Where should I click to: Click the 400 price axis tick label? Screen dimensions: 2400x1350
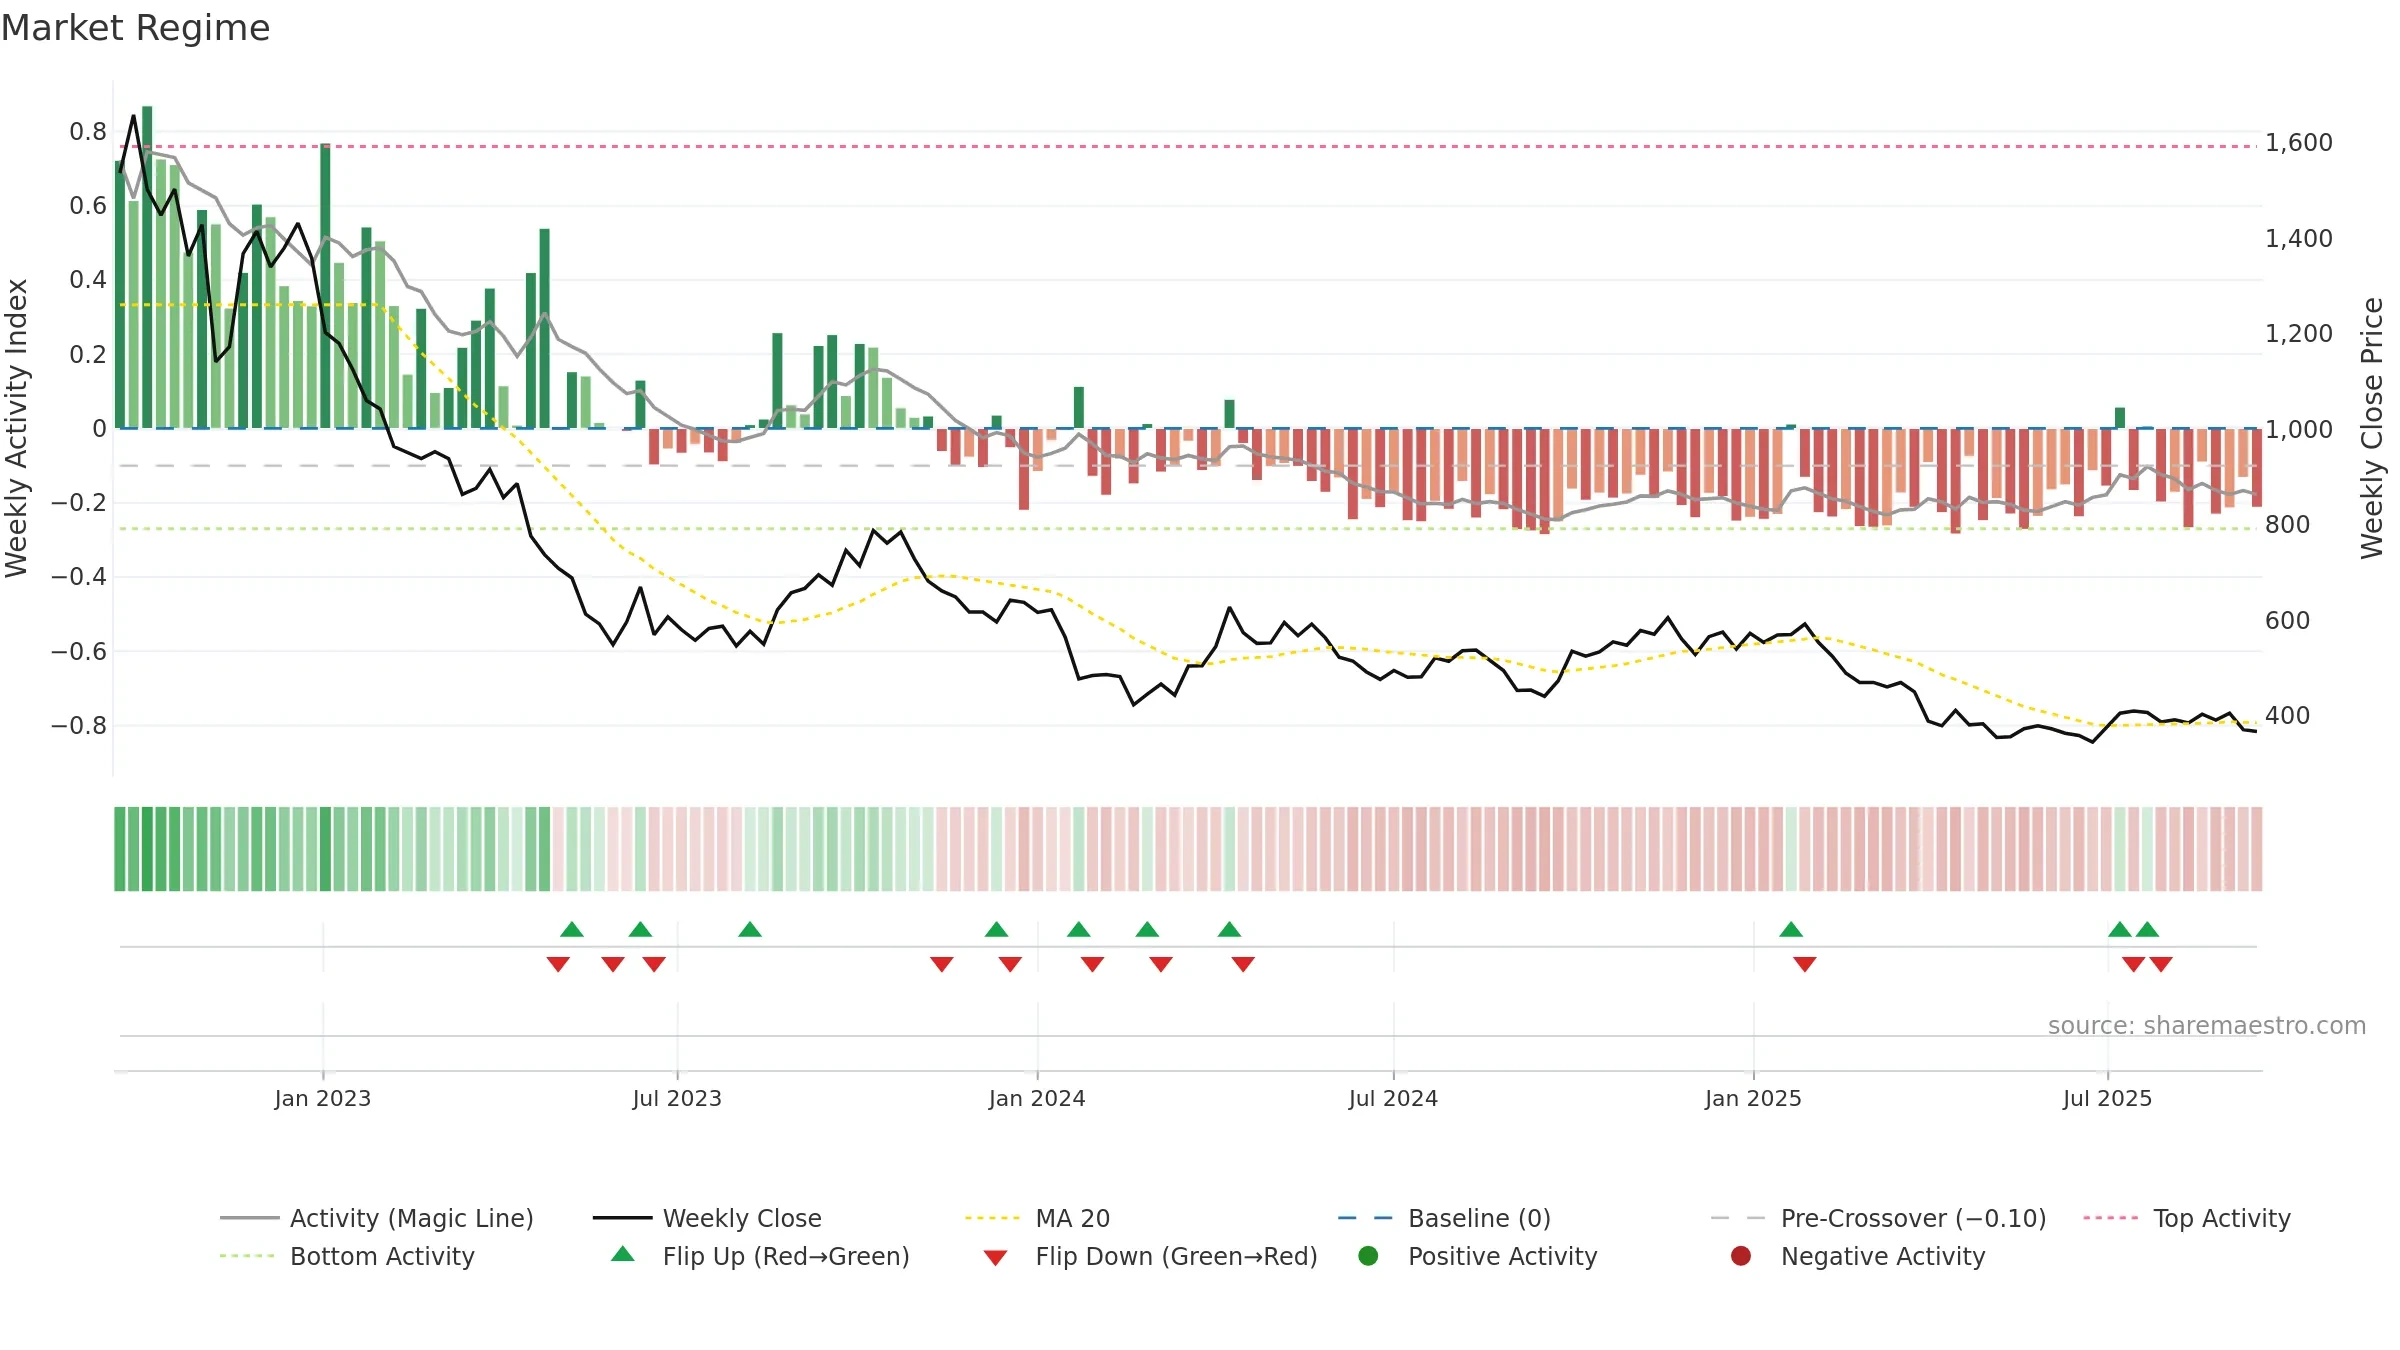pos(2287,715)
